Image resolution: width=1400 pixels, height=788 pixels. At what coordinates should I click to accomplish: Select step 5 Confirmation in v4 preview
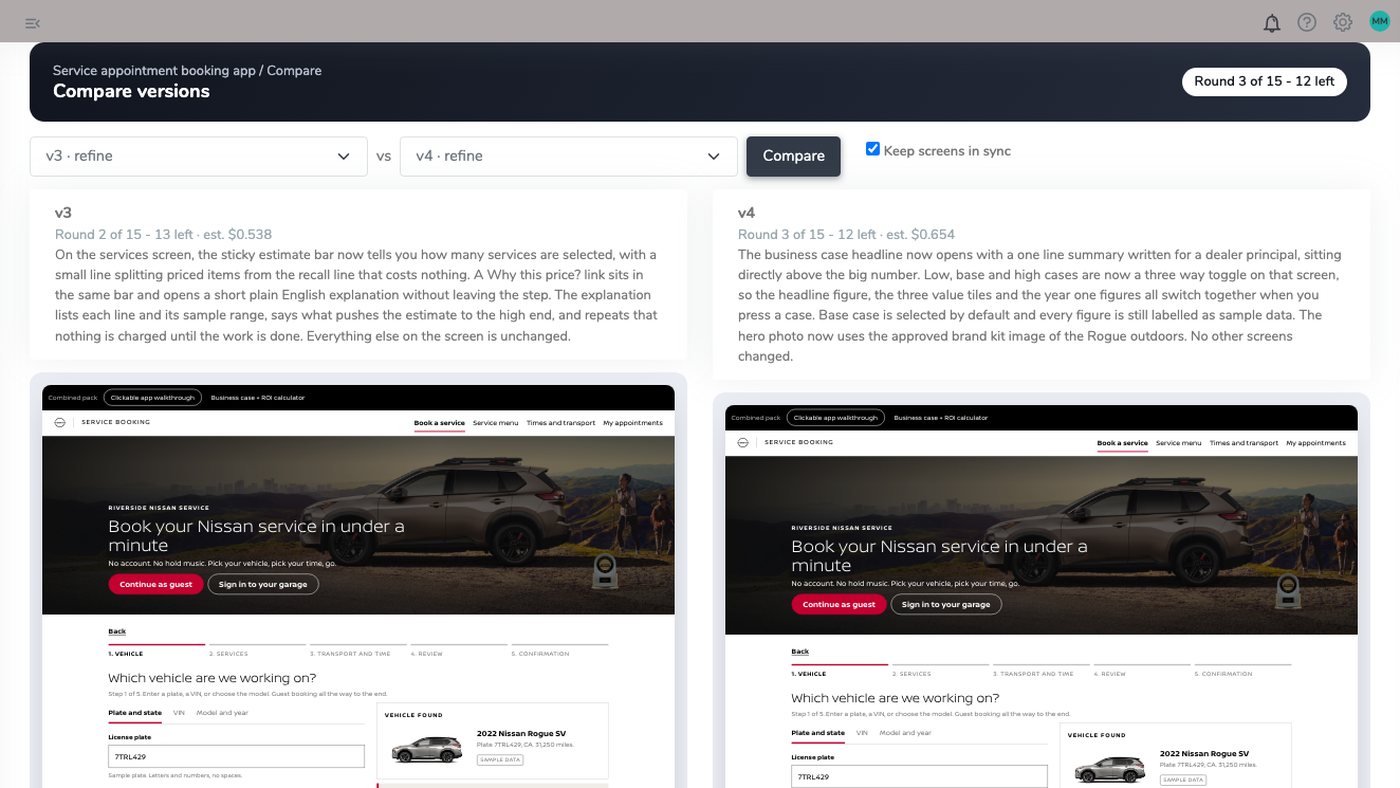1242,670
